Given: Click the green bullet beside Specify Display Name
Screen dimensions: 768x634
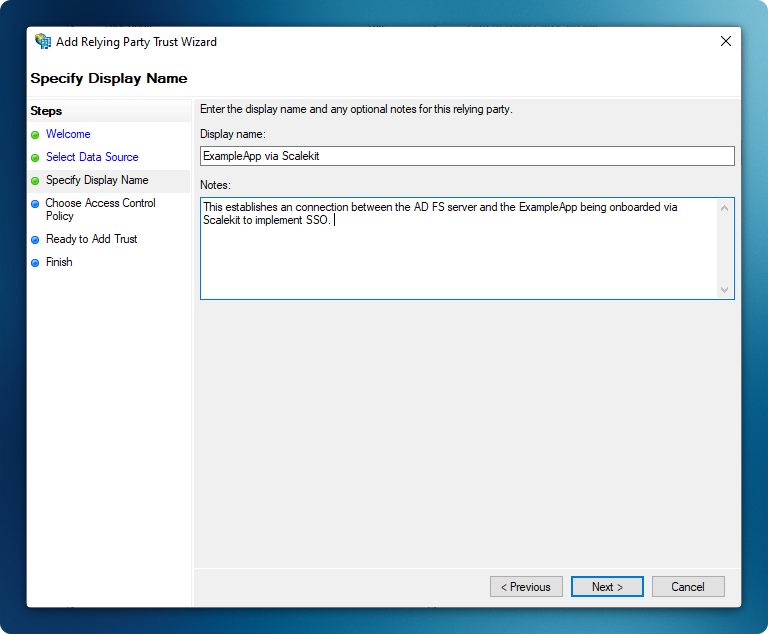Looking at the screenshot, I should pos(35,181).
